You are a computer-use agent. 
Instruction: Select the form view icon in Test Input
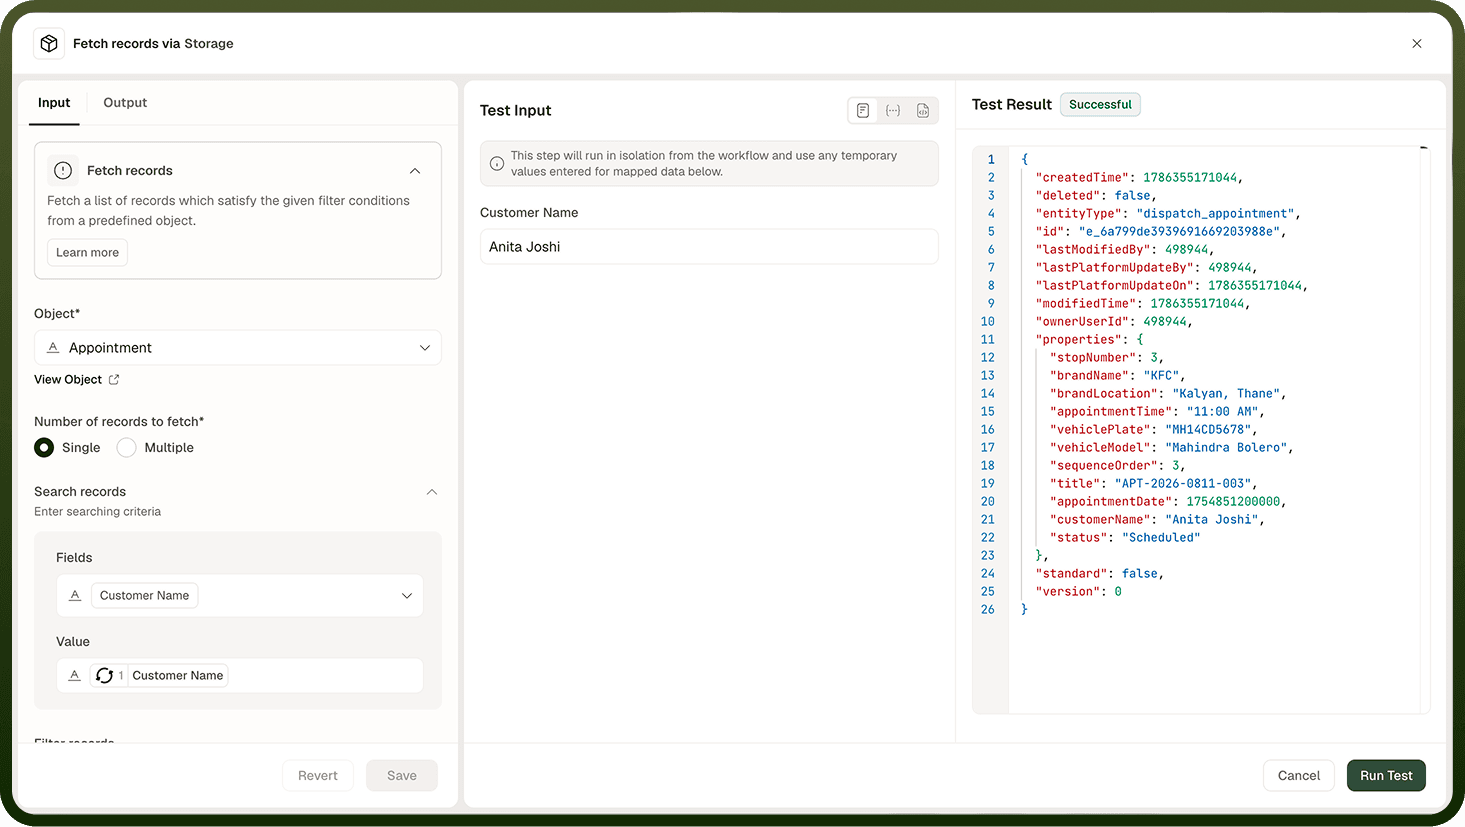pos(863,111)
